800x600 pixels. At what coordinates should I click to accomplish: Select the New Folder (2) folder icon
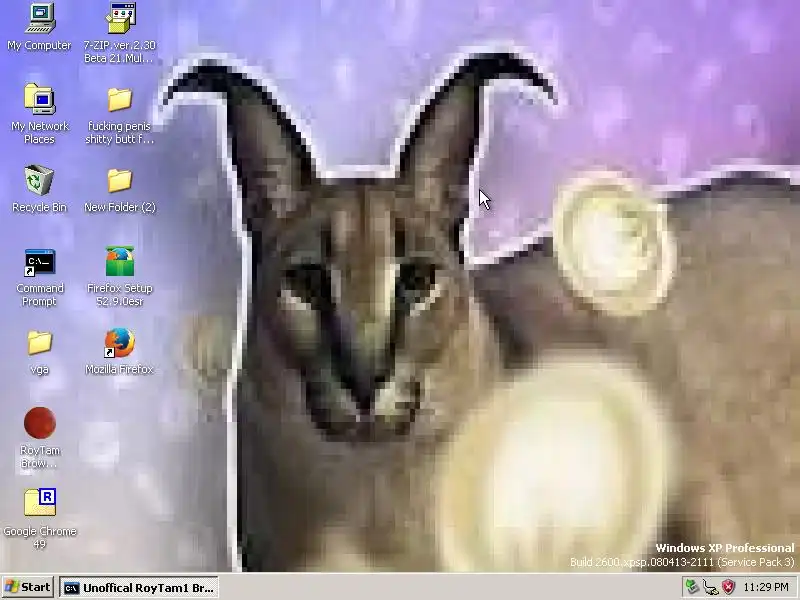click(x=119, y=180)
